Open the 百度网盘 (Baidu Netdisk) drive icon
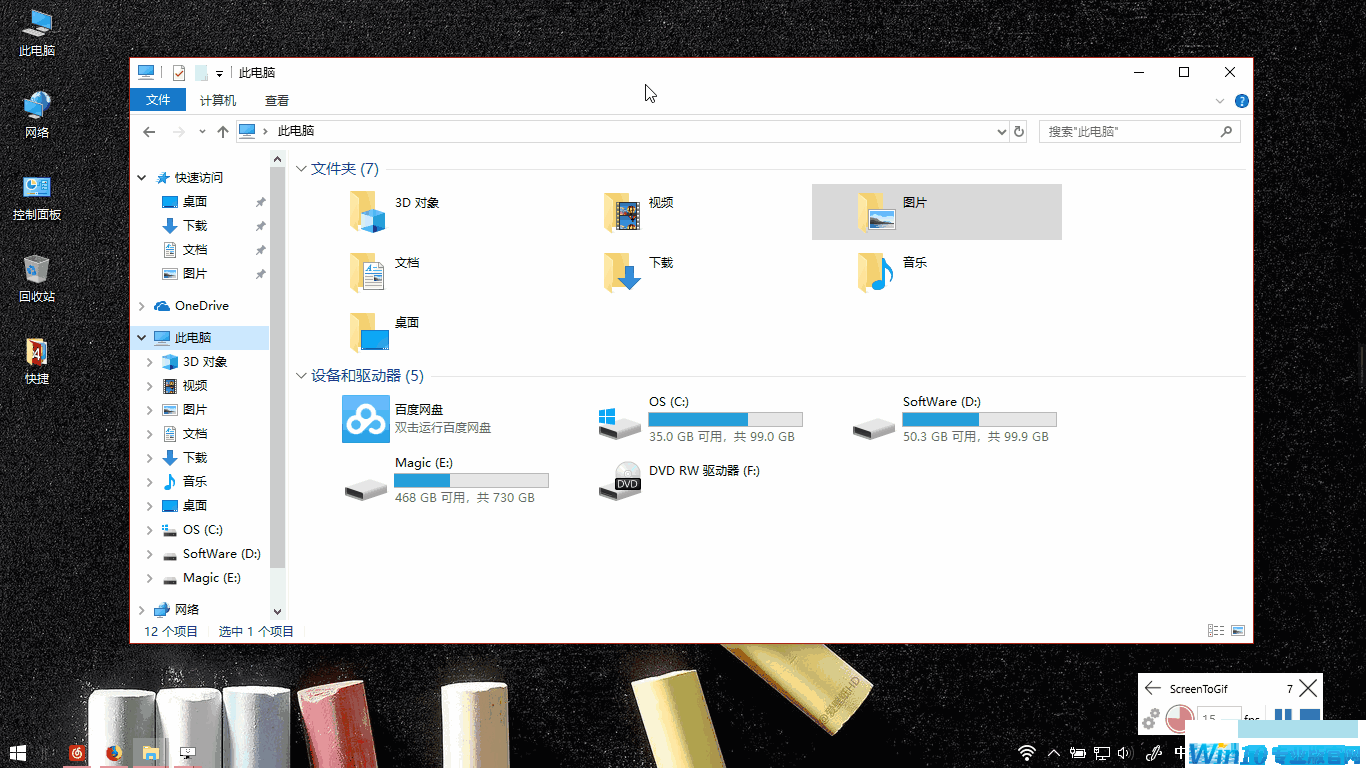1366x768 pixels. [365, 419]
